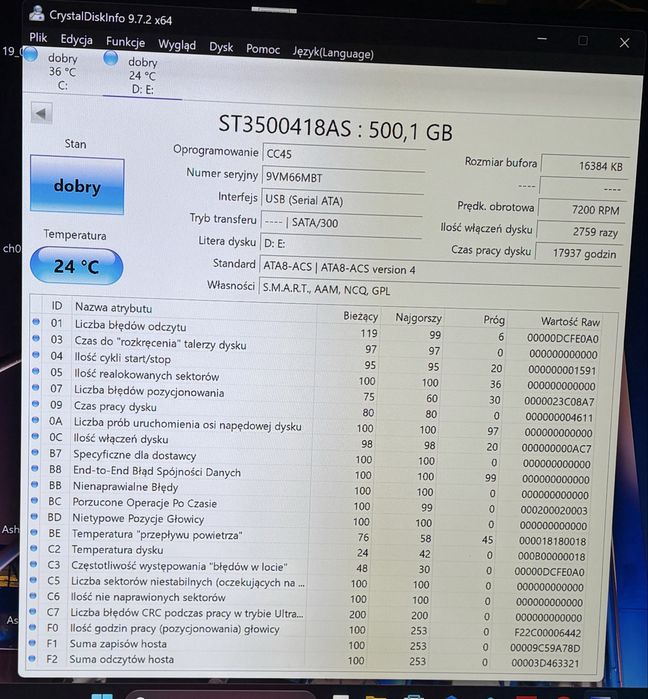Click the previous disk arrow button

(41, 113)
